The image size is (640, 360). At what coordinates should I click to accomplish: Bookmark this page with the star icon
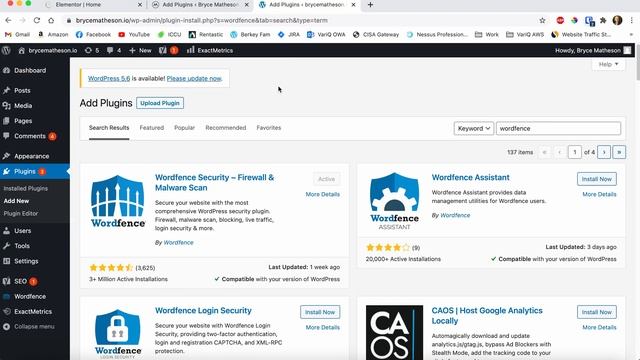point(542,20)
